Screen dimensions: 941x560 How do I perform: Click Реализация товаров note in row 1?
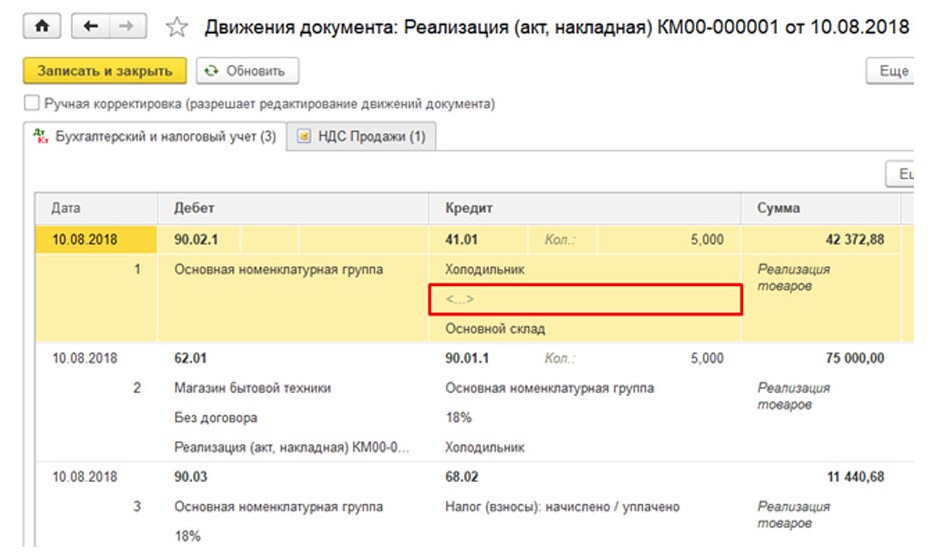[793, 277]
